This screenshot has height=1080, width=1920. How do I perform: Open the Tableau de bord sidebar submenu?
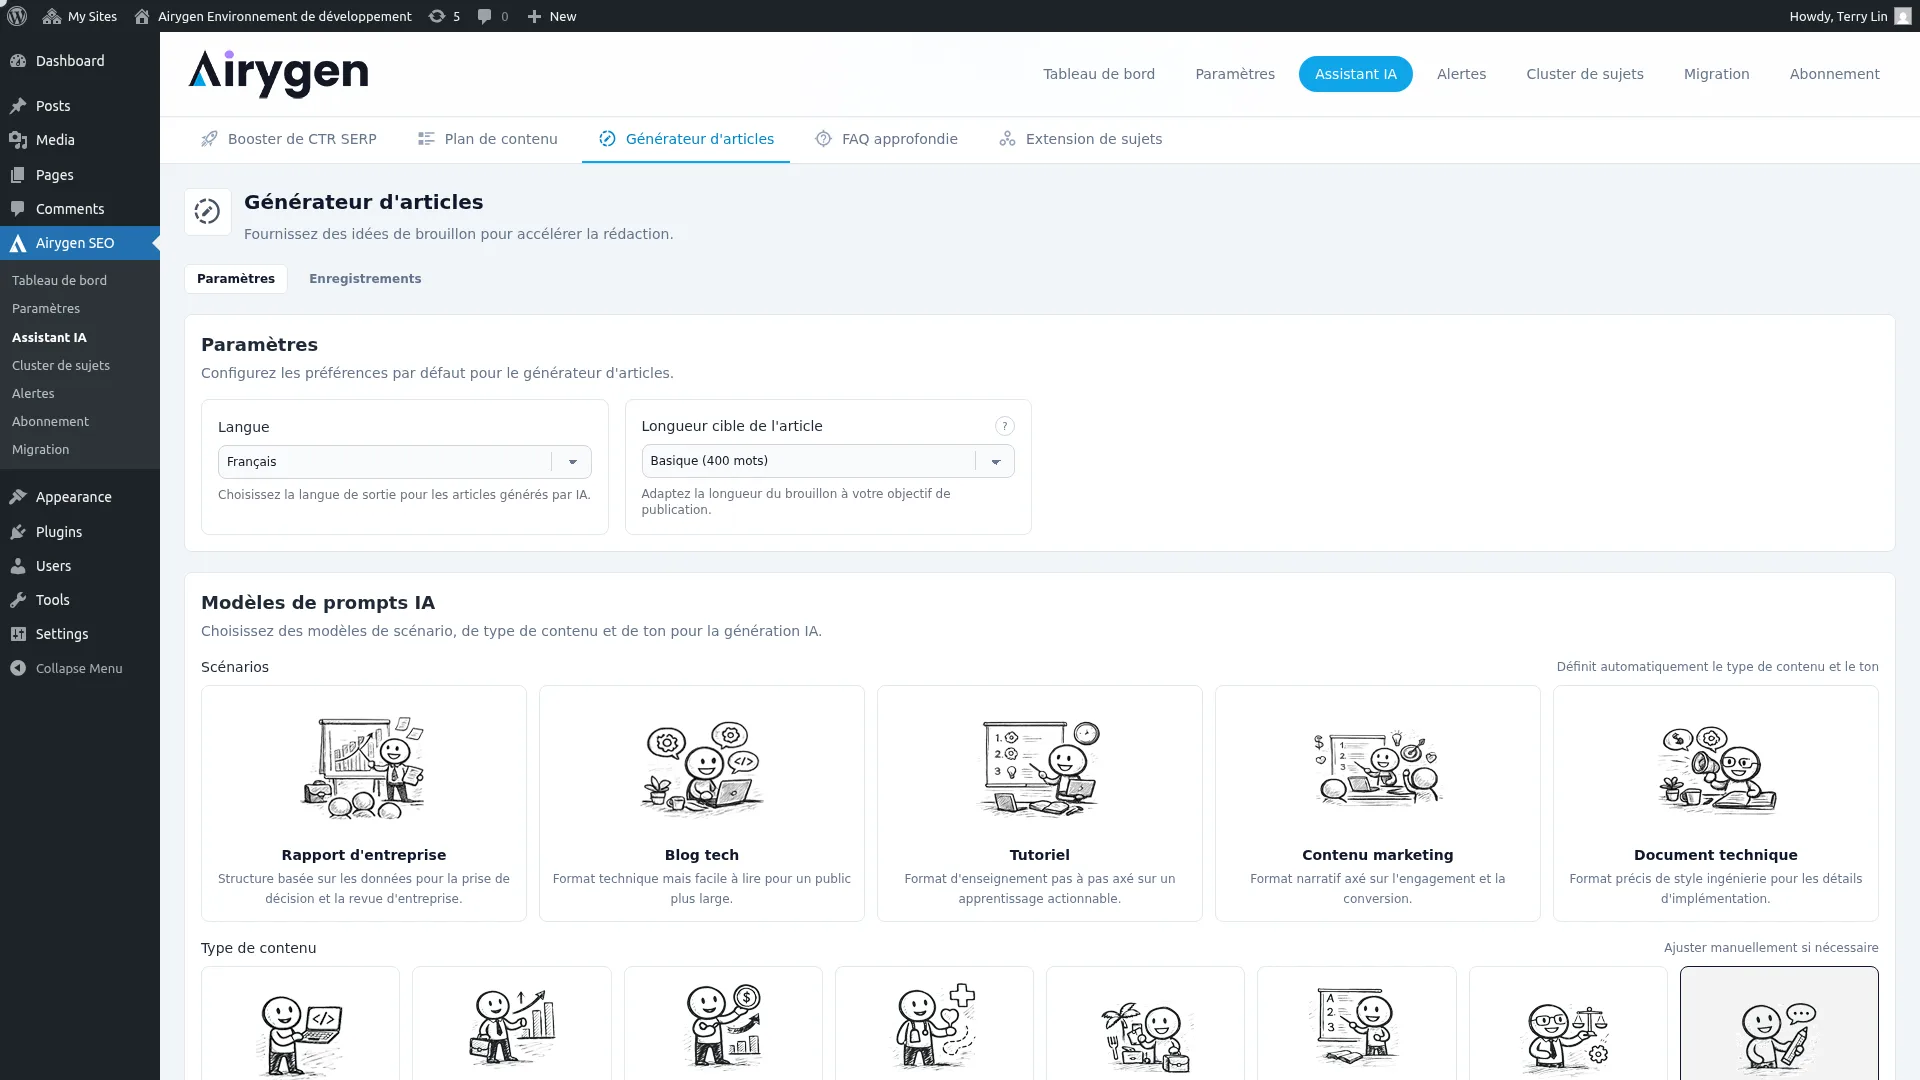(x=59, y=281)
